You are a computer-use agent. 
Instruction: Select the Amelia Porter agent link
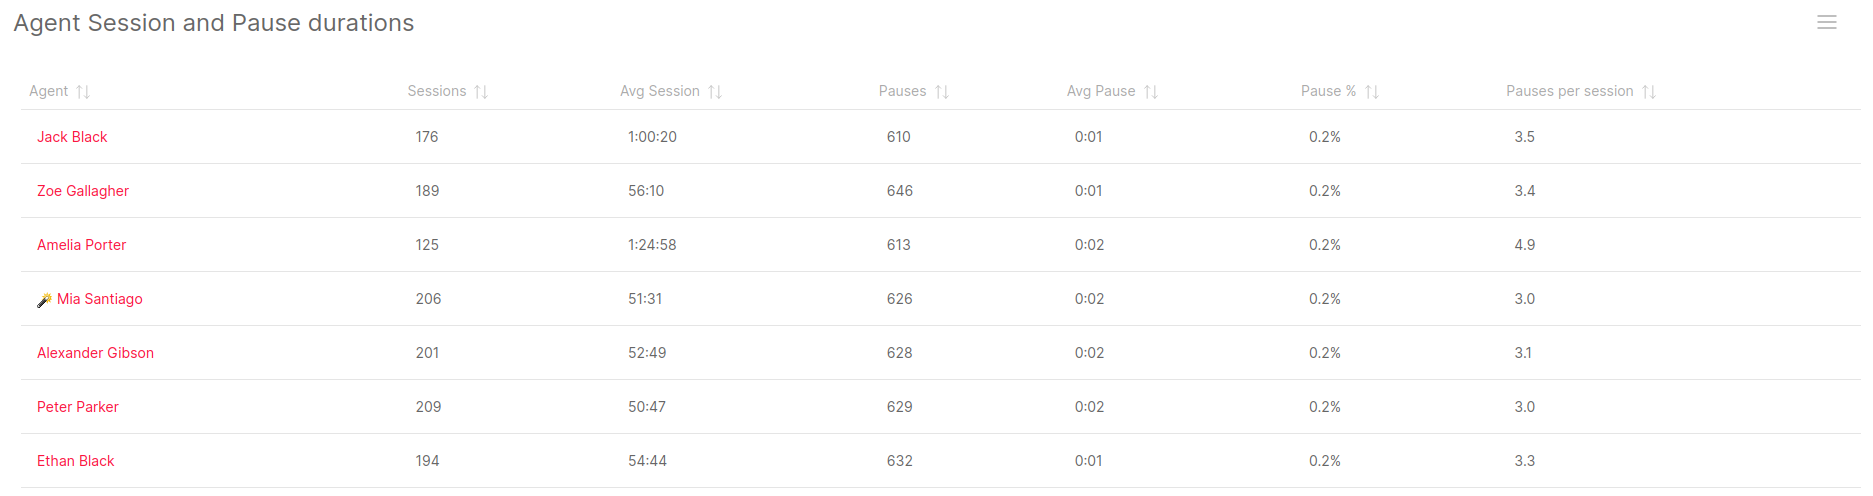click(x=82, y=245)
